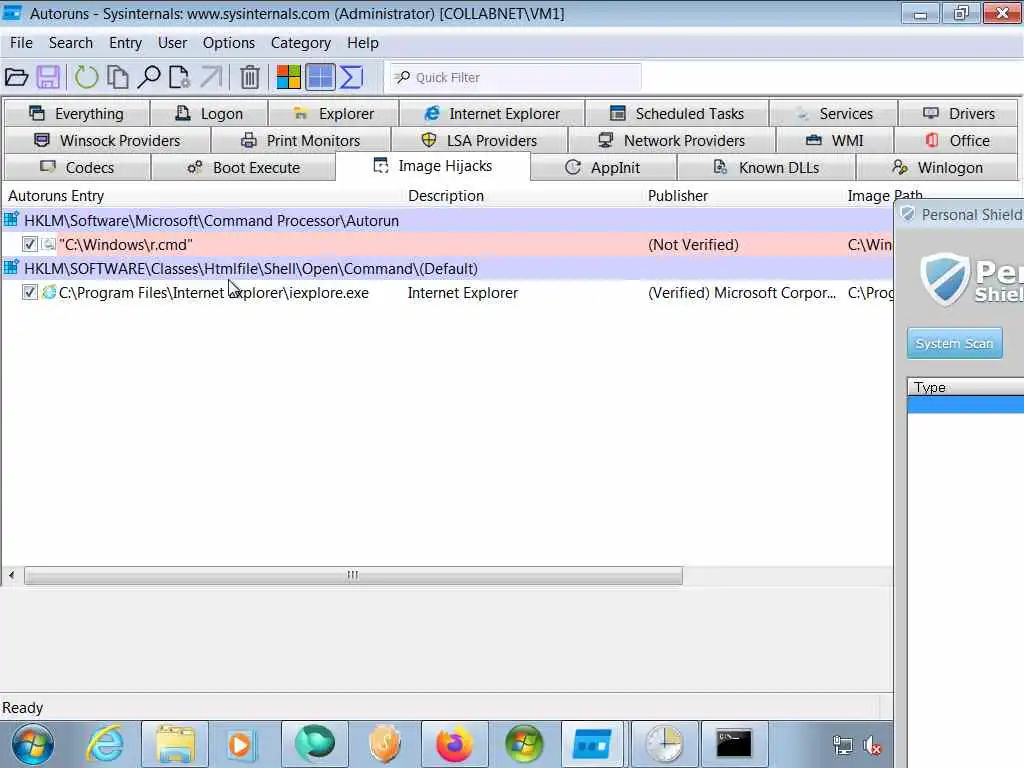Click the horizontal scrollbar left arrow
Viewport: 1024px width, 768px height.
12,575
